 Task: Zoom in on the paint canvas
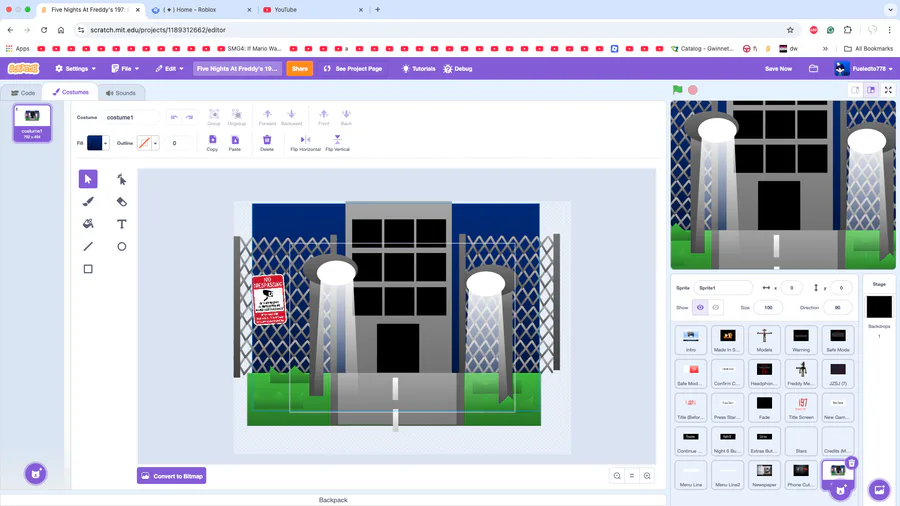point(647,476)
